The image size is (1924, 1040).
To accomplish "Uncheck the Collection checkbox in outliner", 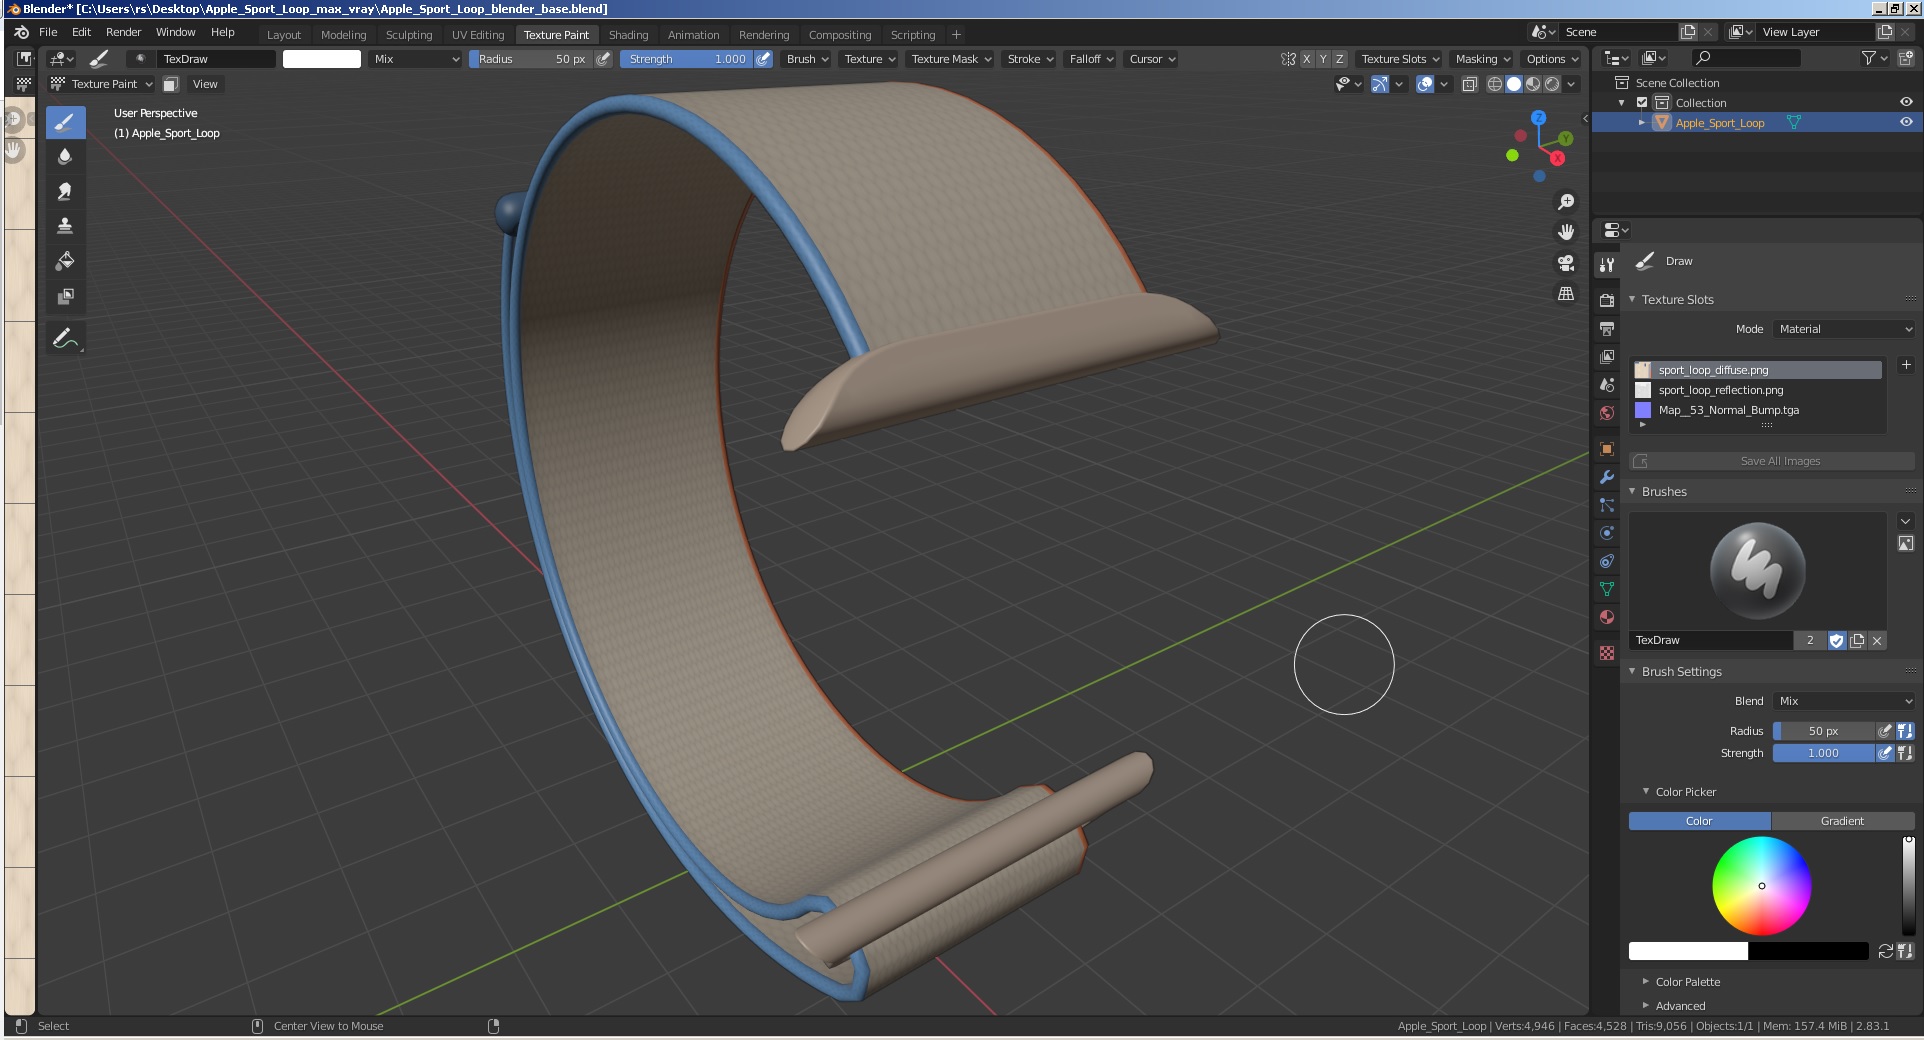I will pos(1642,102).
